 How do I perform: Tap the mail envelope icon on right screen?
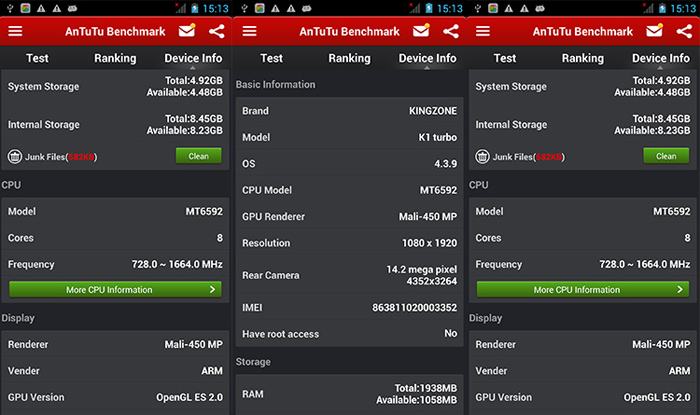coord(654,30)
